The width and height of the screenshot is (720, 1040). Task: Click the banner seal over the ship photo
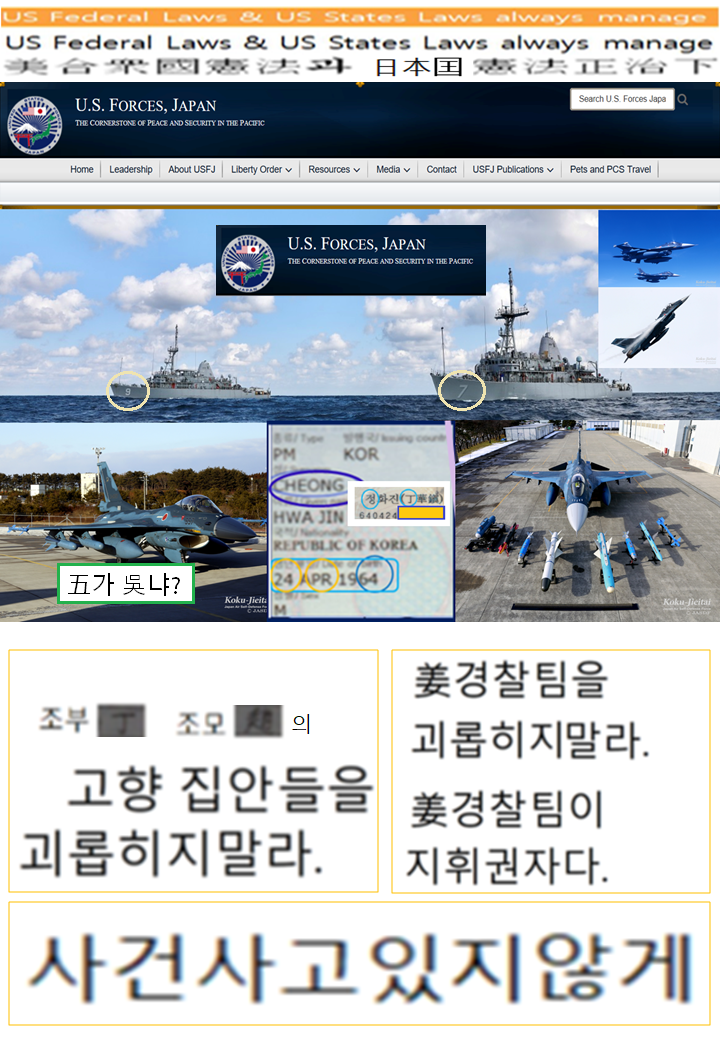[247, 263]
